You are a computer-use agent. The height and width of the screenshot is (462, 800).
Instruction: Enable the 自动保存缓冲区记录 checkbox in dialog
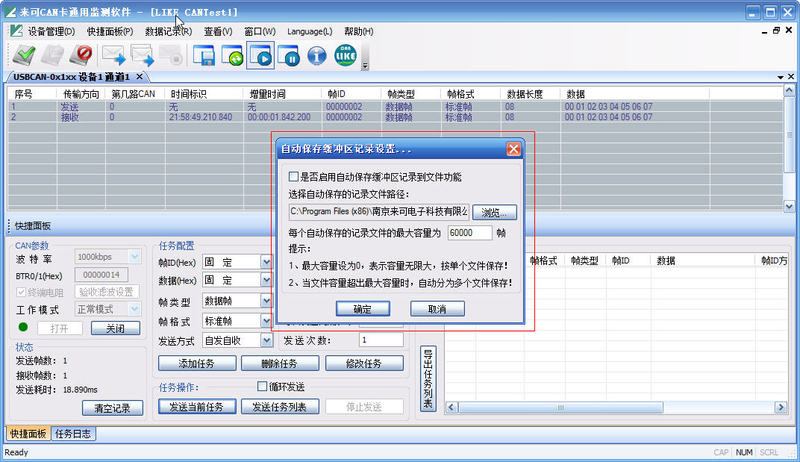pos(294,177)
